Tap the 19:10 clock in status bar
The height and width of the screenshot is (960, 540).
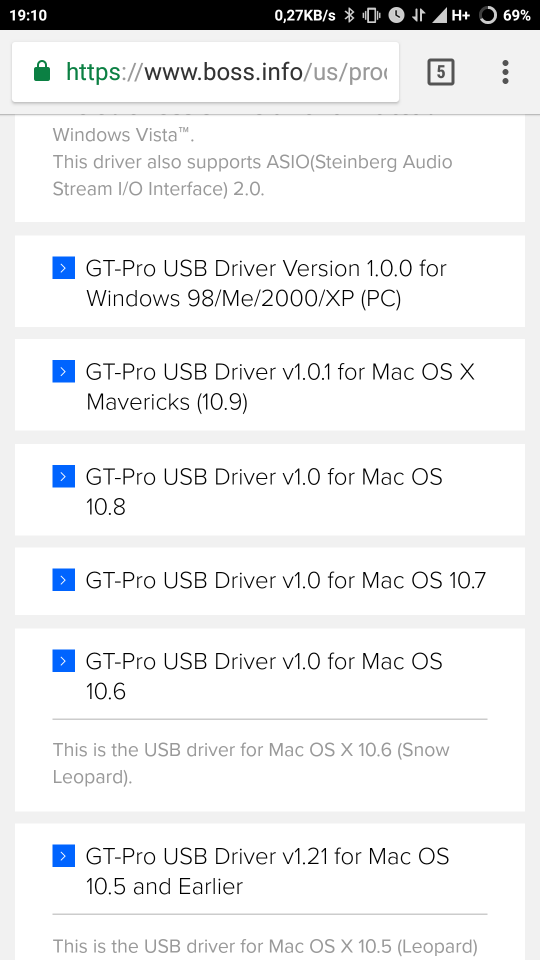(28, 15)
